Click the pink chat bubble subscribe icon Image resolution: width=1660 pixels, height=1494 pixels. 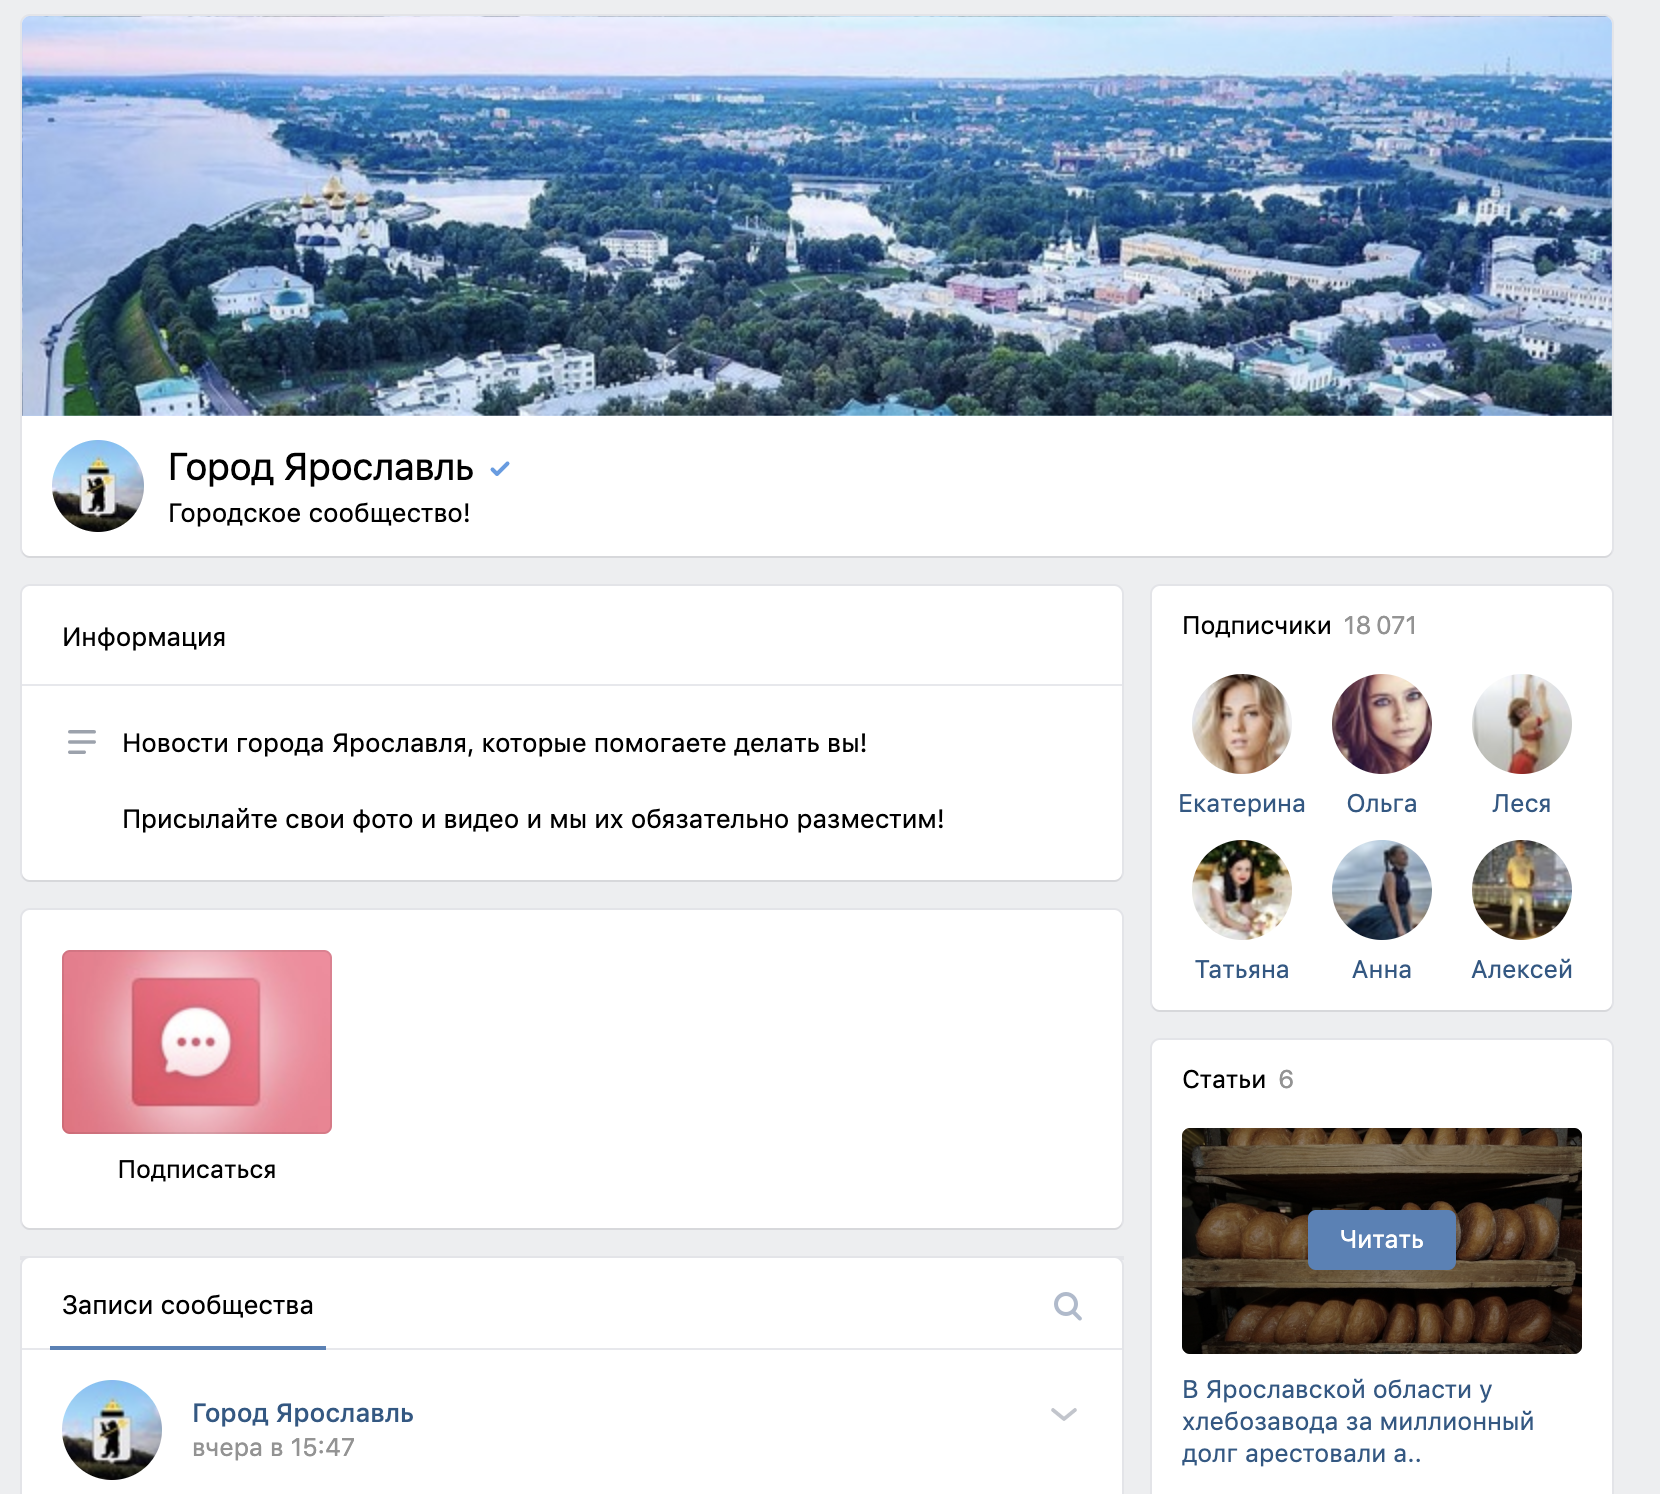tap(196, 1042)
